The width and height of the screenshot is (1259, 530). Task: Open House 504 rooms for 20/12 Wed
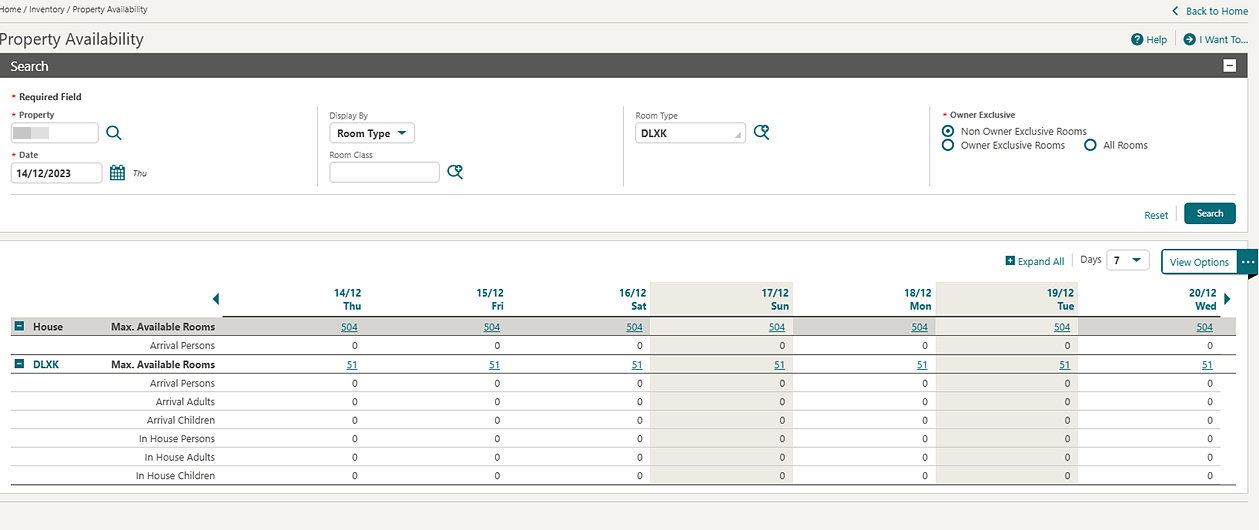click(1205, 327)
